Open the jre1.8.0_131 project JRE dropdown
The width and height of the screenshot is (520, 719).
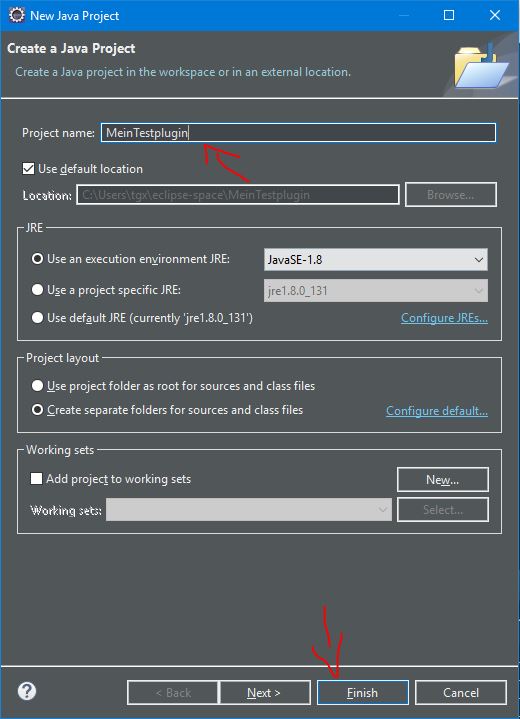pyautogui.click(x=376, y=290)
